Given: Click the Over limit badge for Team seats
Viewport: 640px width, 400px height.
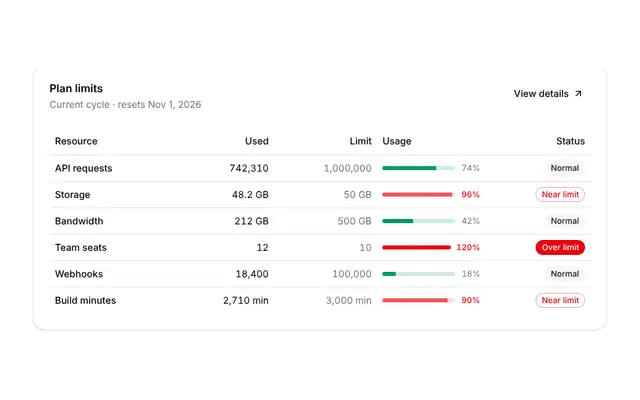Looking at the screenshot, I should [x=560, y=247].
